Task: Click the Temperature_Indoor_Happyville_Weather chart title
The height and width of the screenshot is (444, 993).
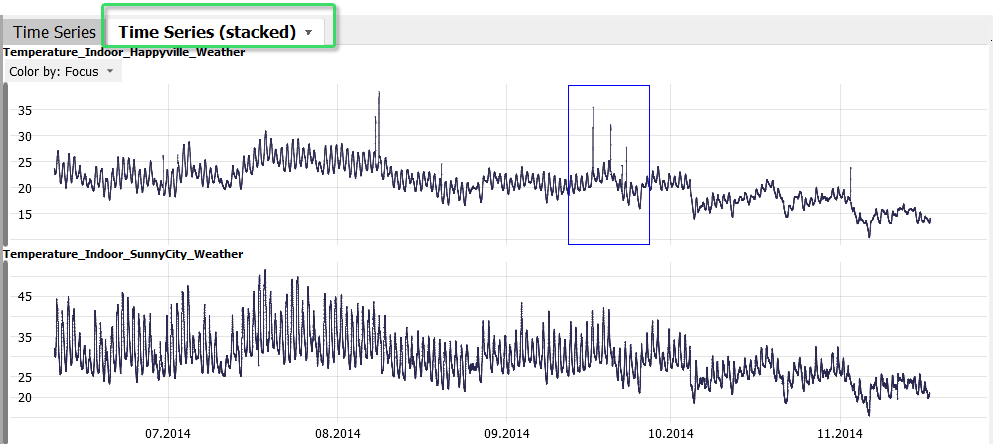Action: [125, 52]
